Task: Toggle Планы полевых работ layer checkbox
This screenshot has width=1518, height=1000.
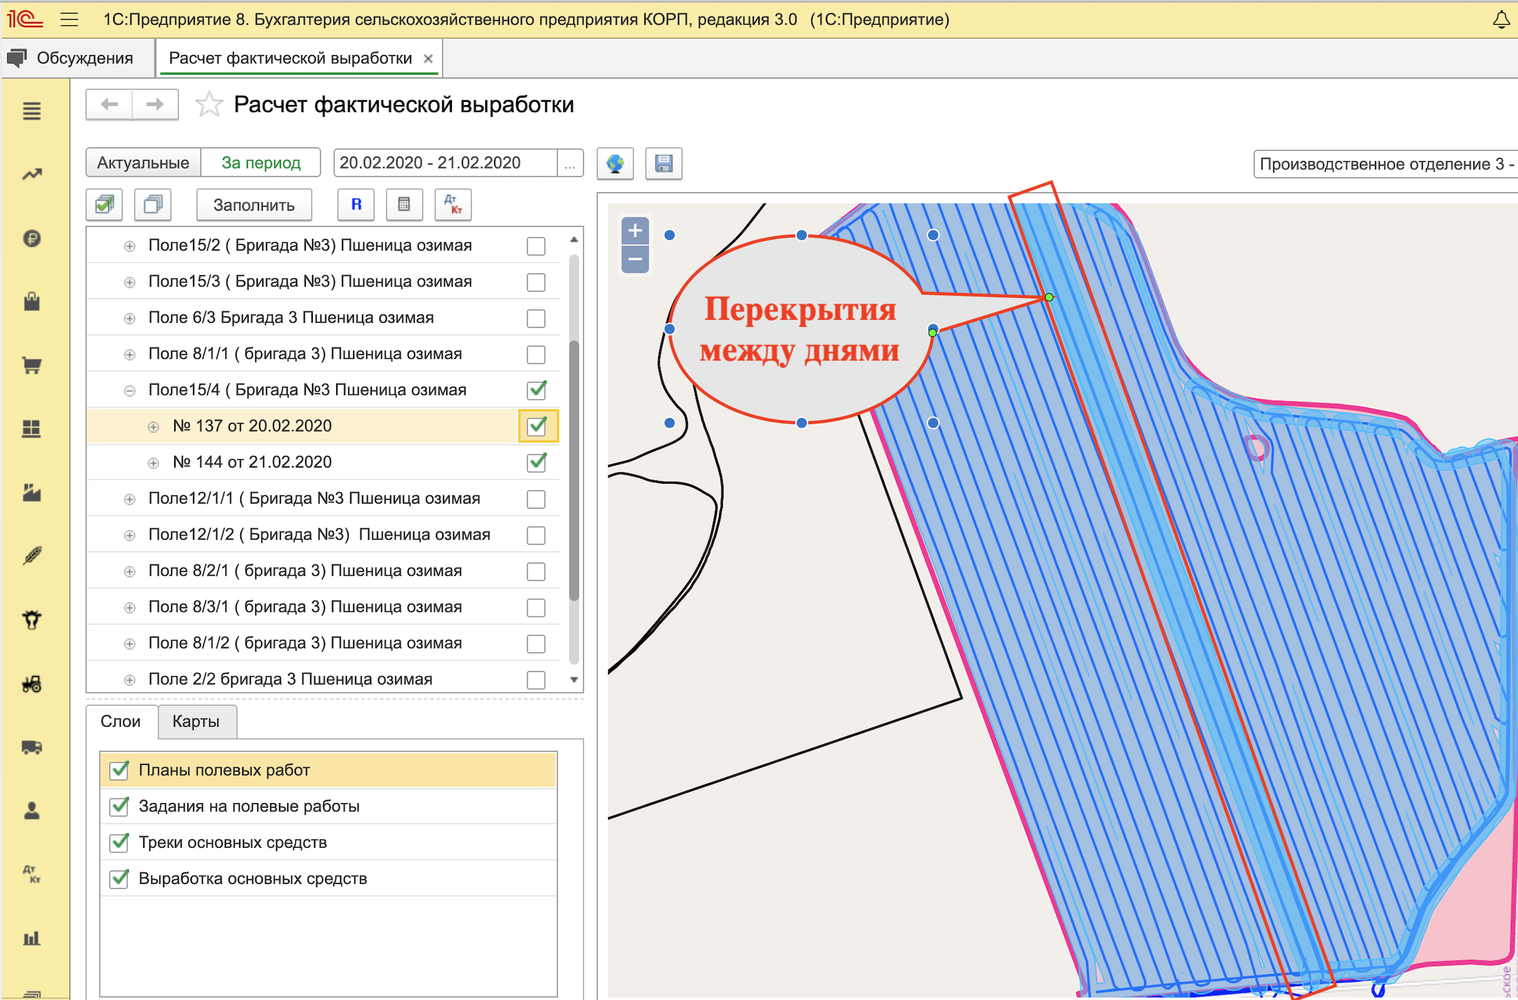Action: 119,770
